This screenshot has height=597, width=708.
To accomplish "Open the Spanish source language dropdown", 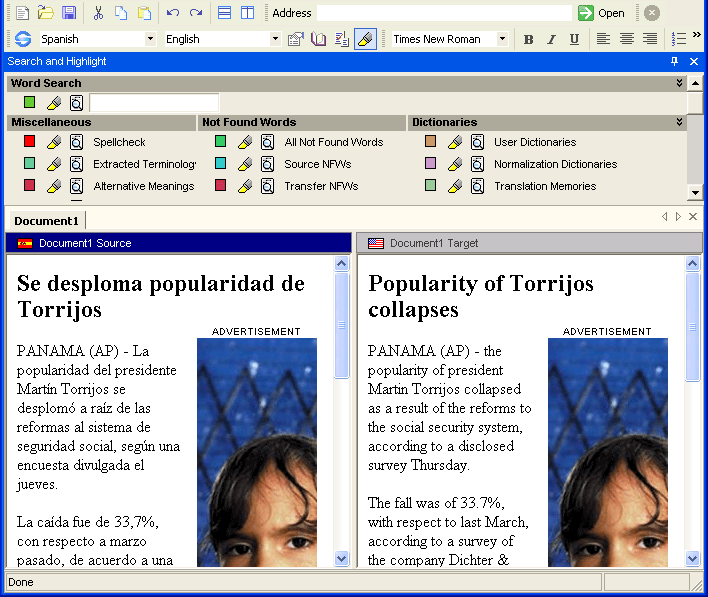I will 150,39.
